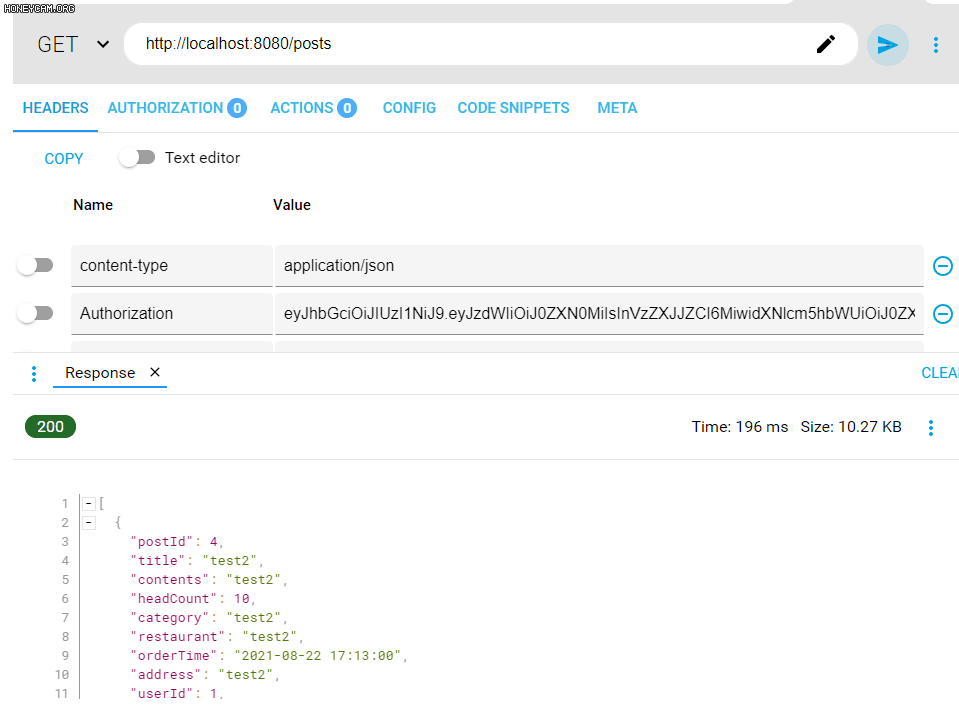The width and height of the screenshot is (959, 708).
Task: Open the GET method dropdown
Action: point(73,44)
